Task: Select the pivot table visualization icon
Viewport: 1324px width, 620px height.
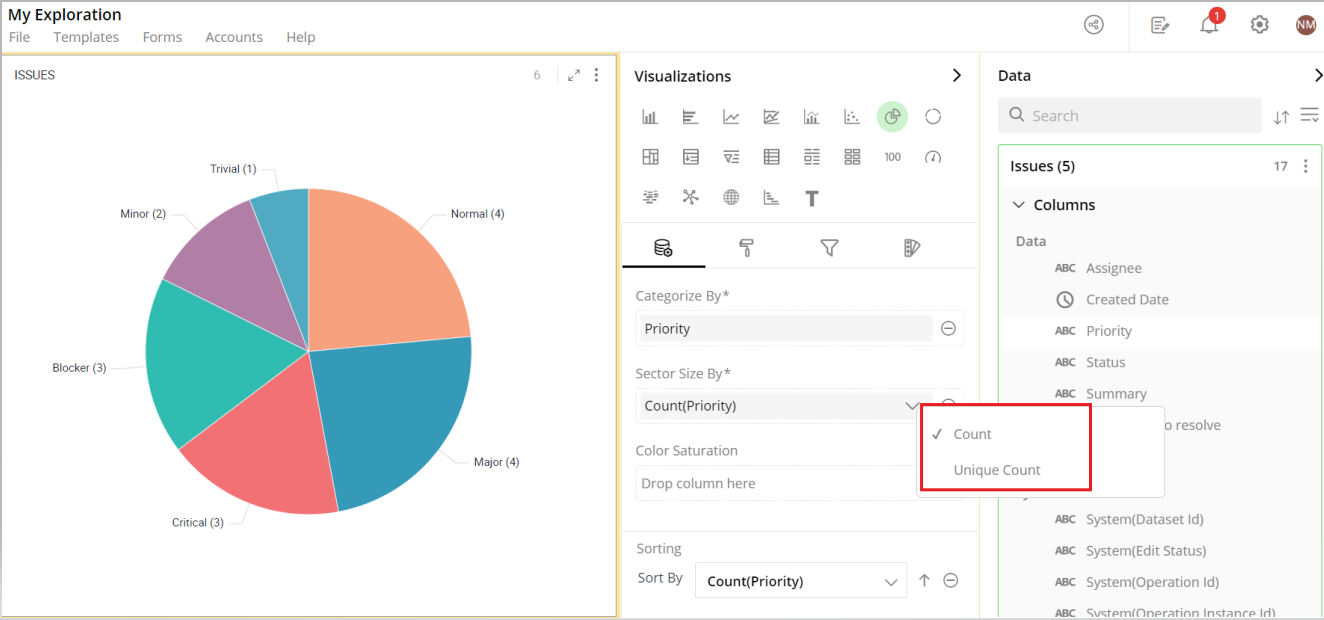Action: click(690, 157)
